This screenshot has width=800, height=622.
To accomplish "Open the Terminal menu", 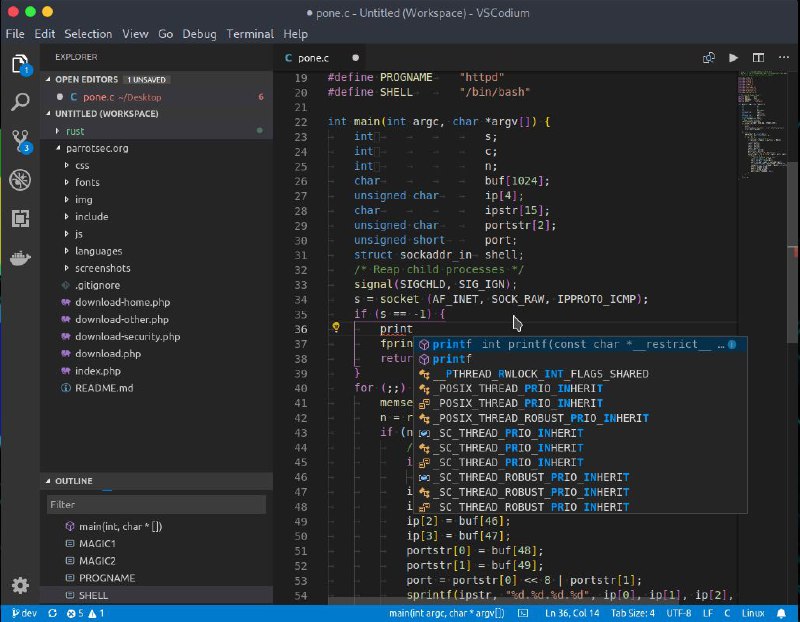I will pyautogui.click(x=250, y=33).
